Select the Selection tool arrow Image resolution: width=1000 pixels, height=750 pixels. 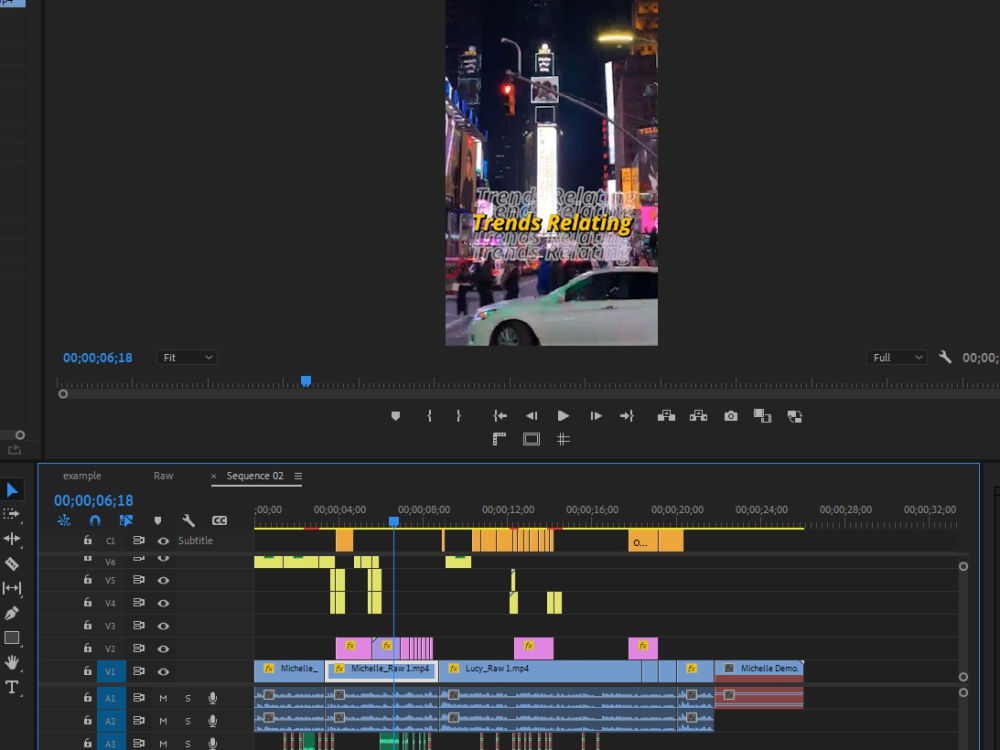pos(12,490)
